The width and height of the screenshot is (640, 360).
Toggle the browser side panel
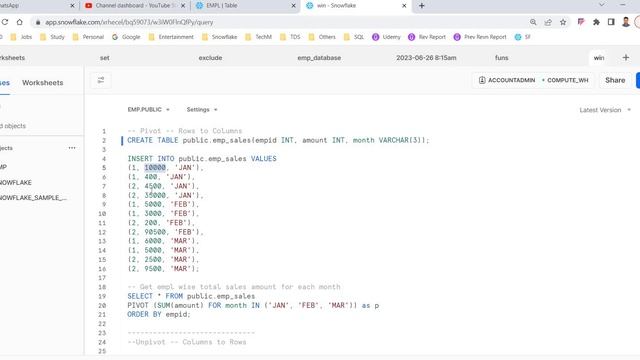pyautogui.click(x=611, y=22)
